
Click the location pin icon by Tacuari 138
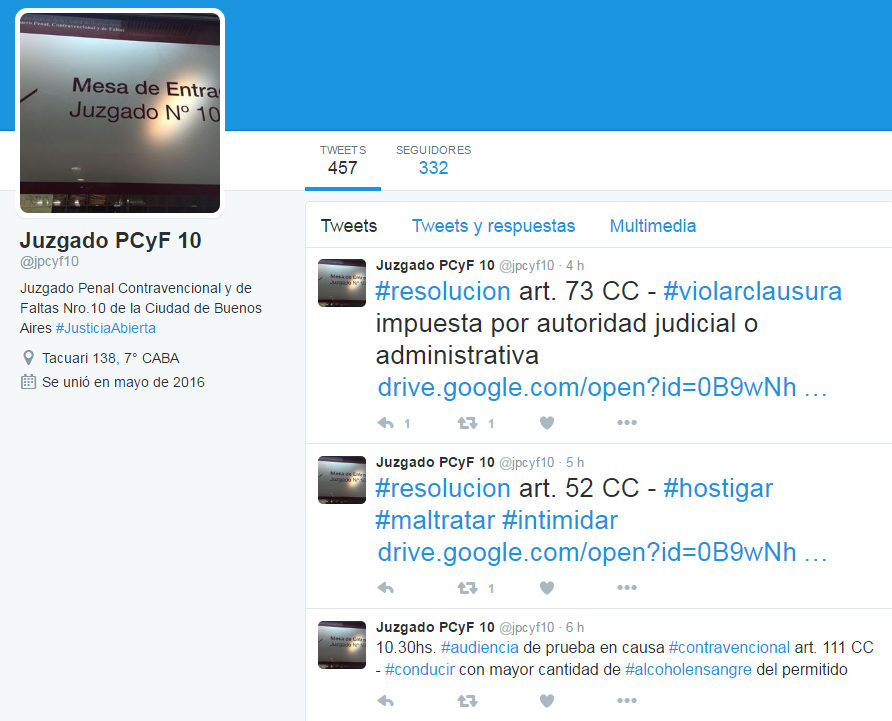point(28,358)
